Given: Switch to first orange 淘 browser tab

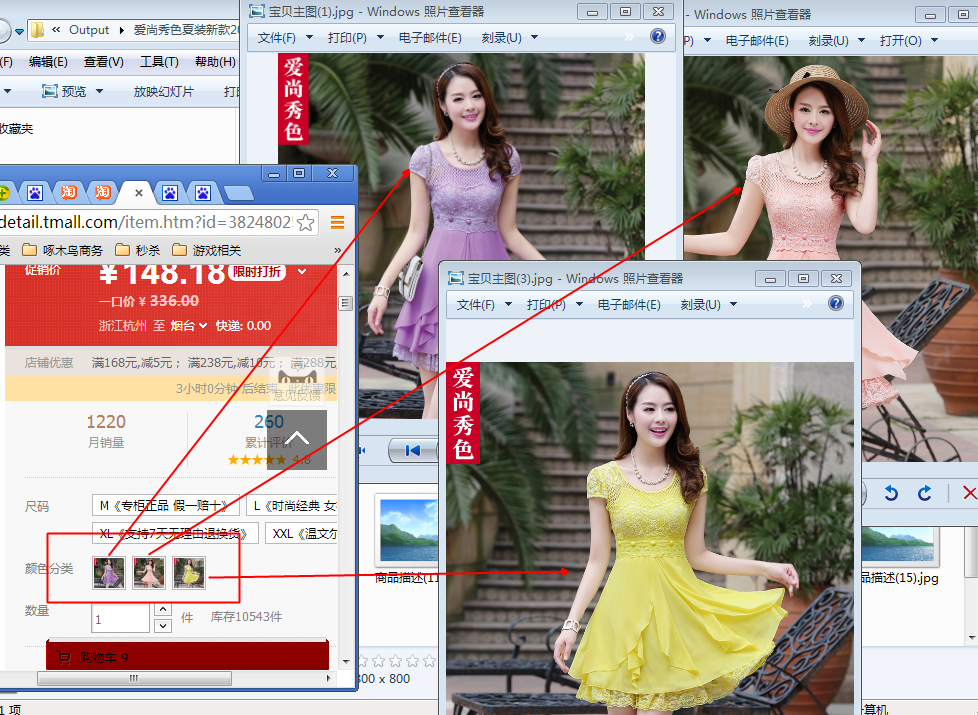Looking at the screenshot, I should click(69, 193).
